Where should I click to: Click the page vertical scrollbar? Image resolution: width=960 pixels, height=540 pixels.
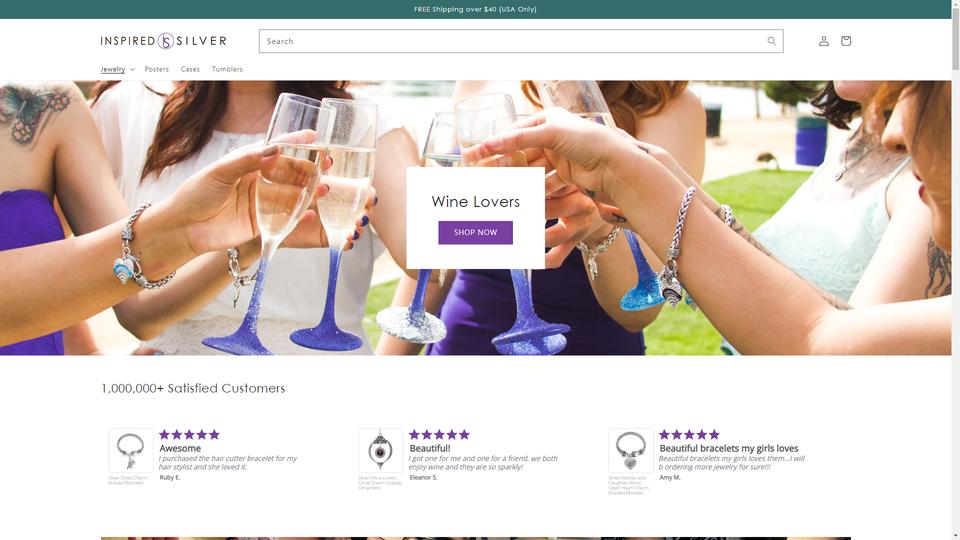click(x=956, y=270)
